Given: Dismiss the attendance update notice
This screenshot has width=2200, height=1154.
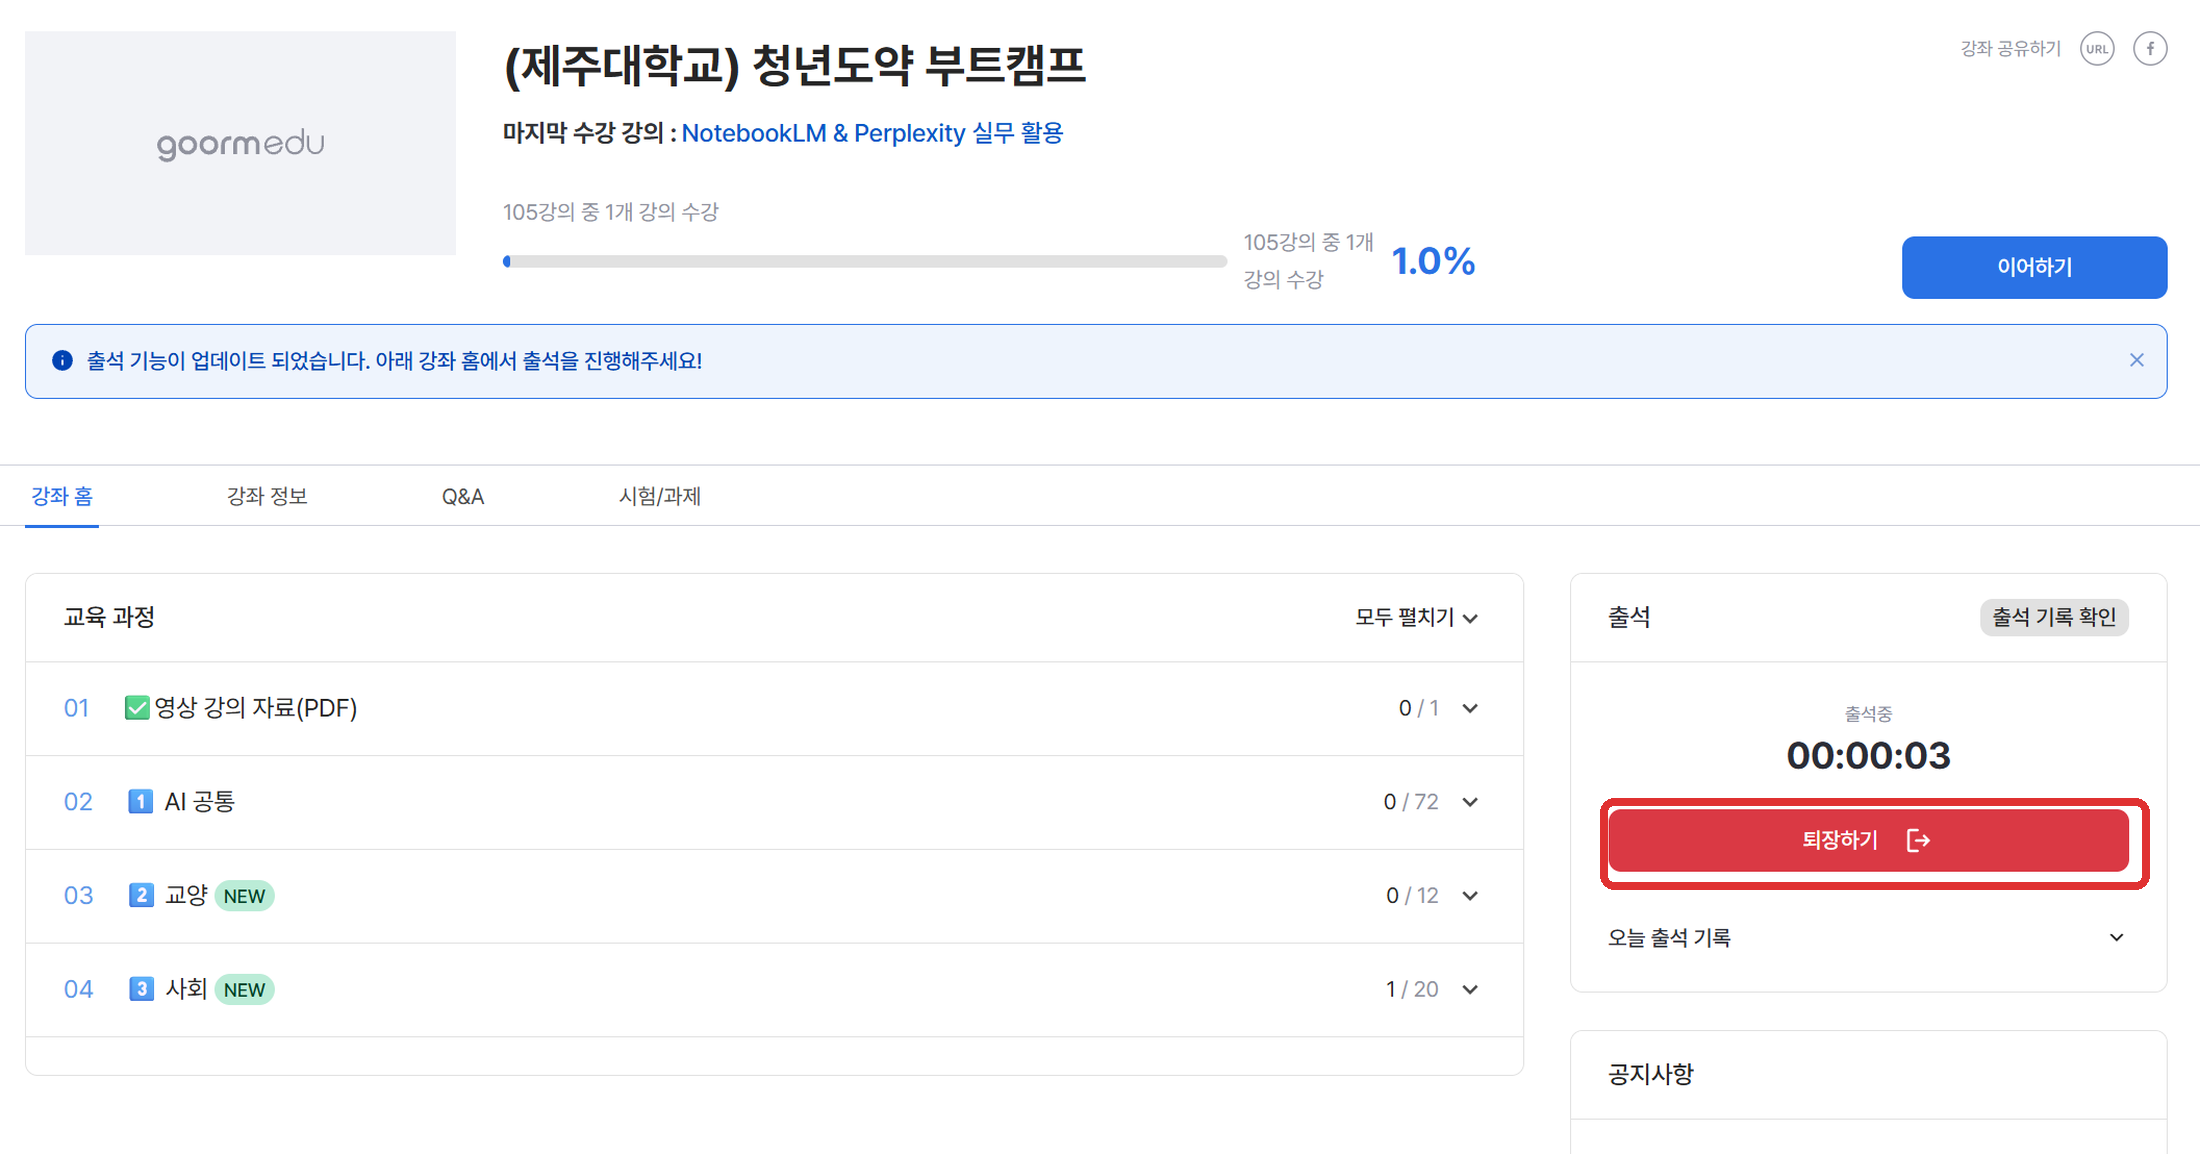Looking at the screenshot, I should pyautogui.click(x=2137, y=360).
